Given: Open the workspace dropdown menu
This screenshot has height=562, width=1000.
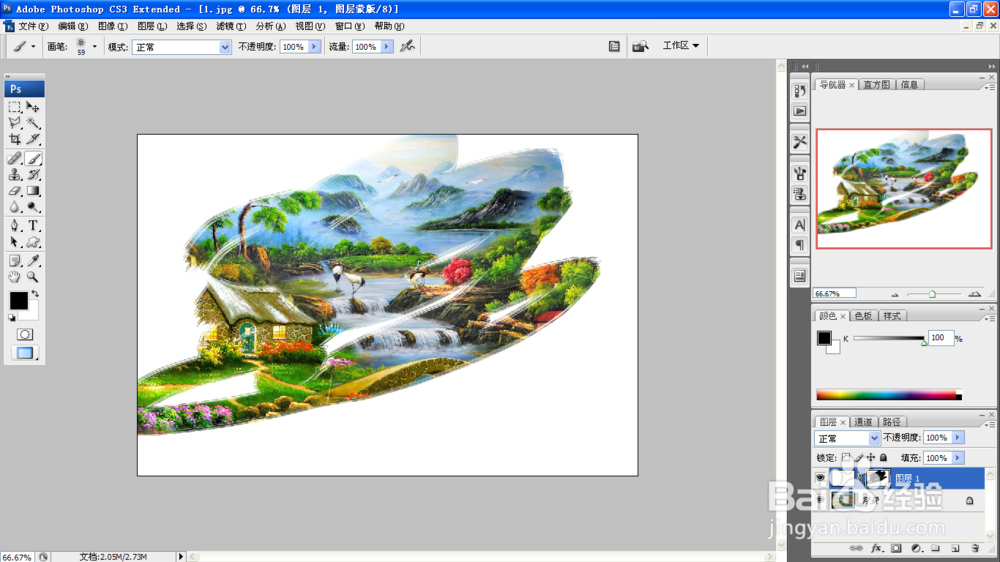Looking at the screenshot, I should coord(680,45).
